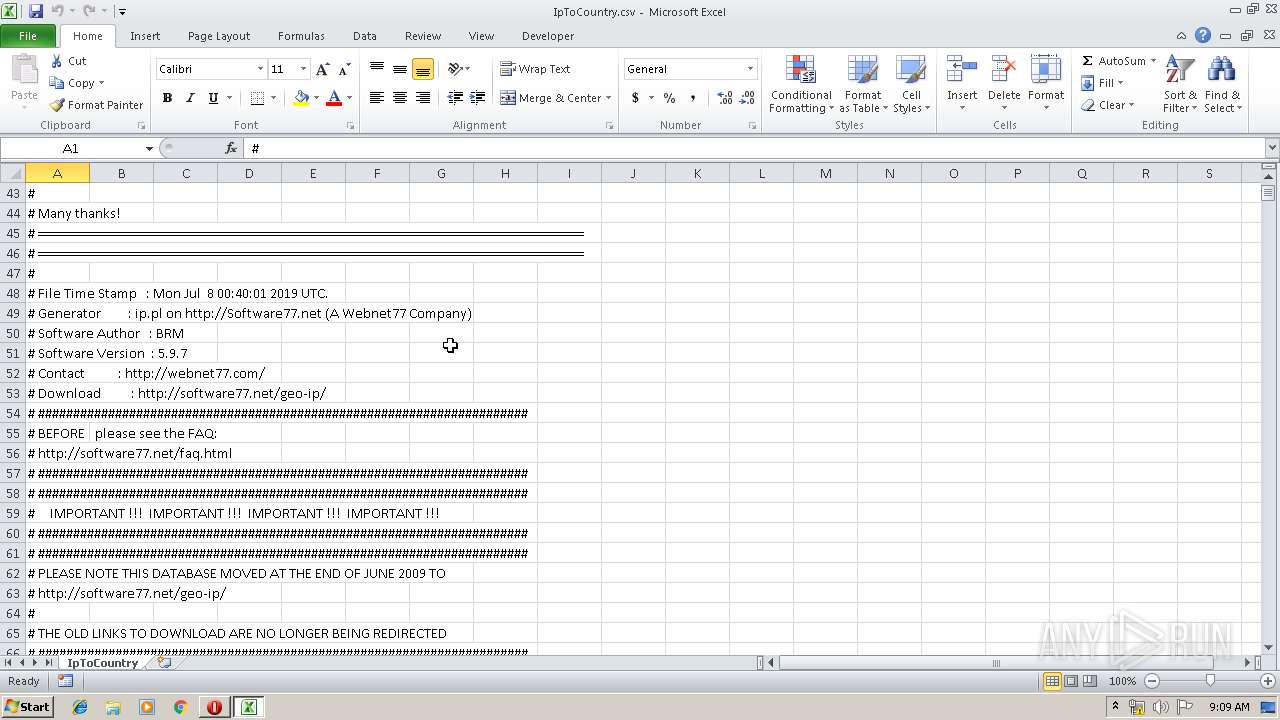Click the Cut scissors icon
Viewport: 1280px width, 720px height.
57,61
